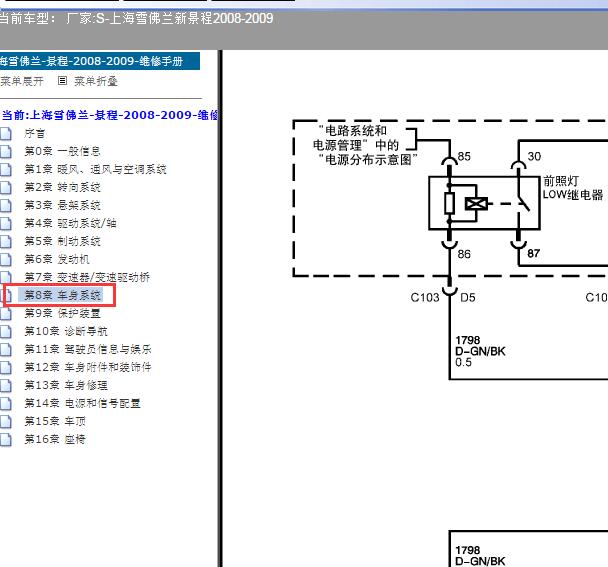Open 第7章 变速器/变速驱动桥
608x567 pixels.
(x=87, y=277)
